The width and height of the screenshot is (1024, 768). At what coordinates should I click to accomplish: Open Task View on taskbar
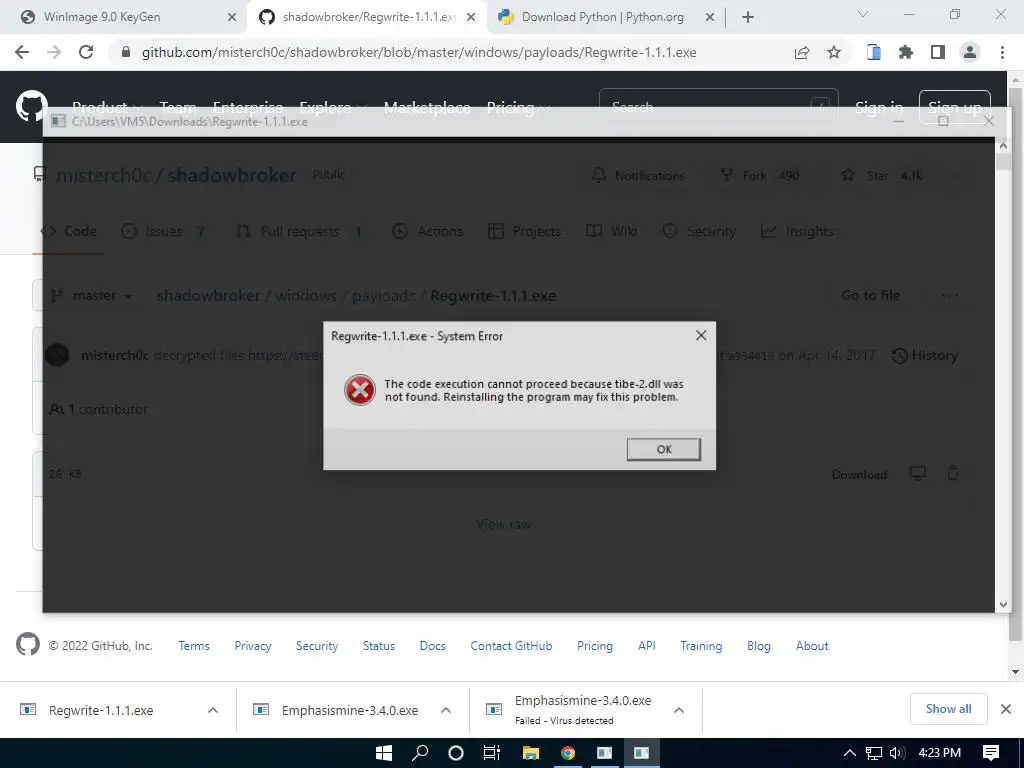click(492, 753)
